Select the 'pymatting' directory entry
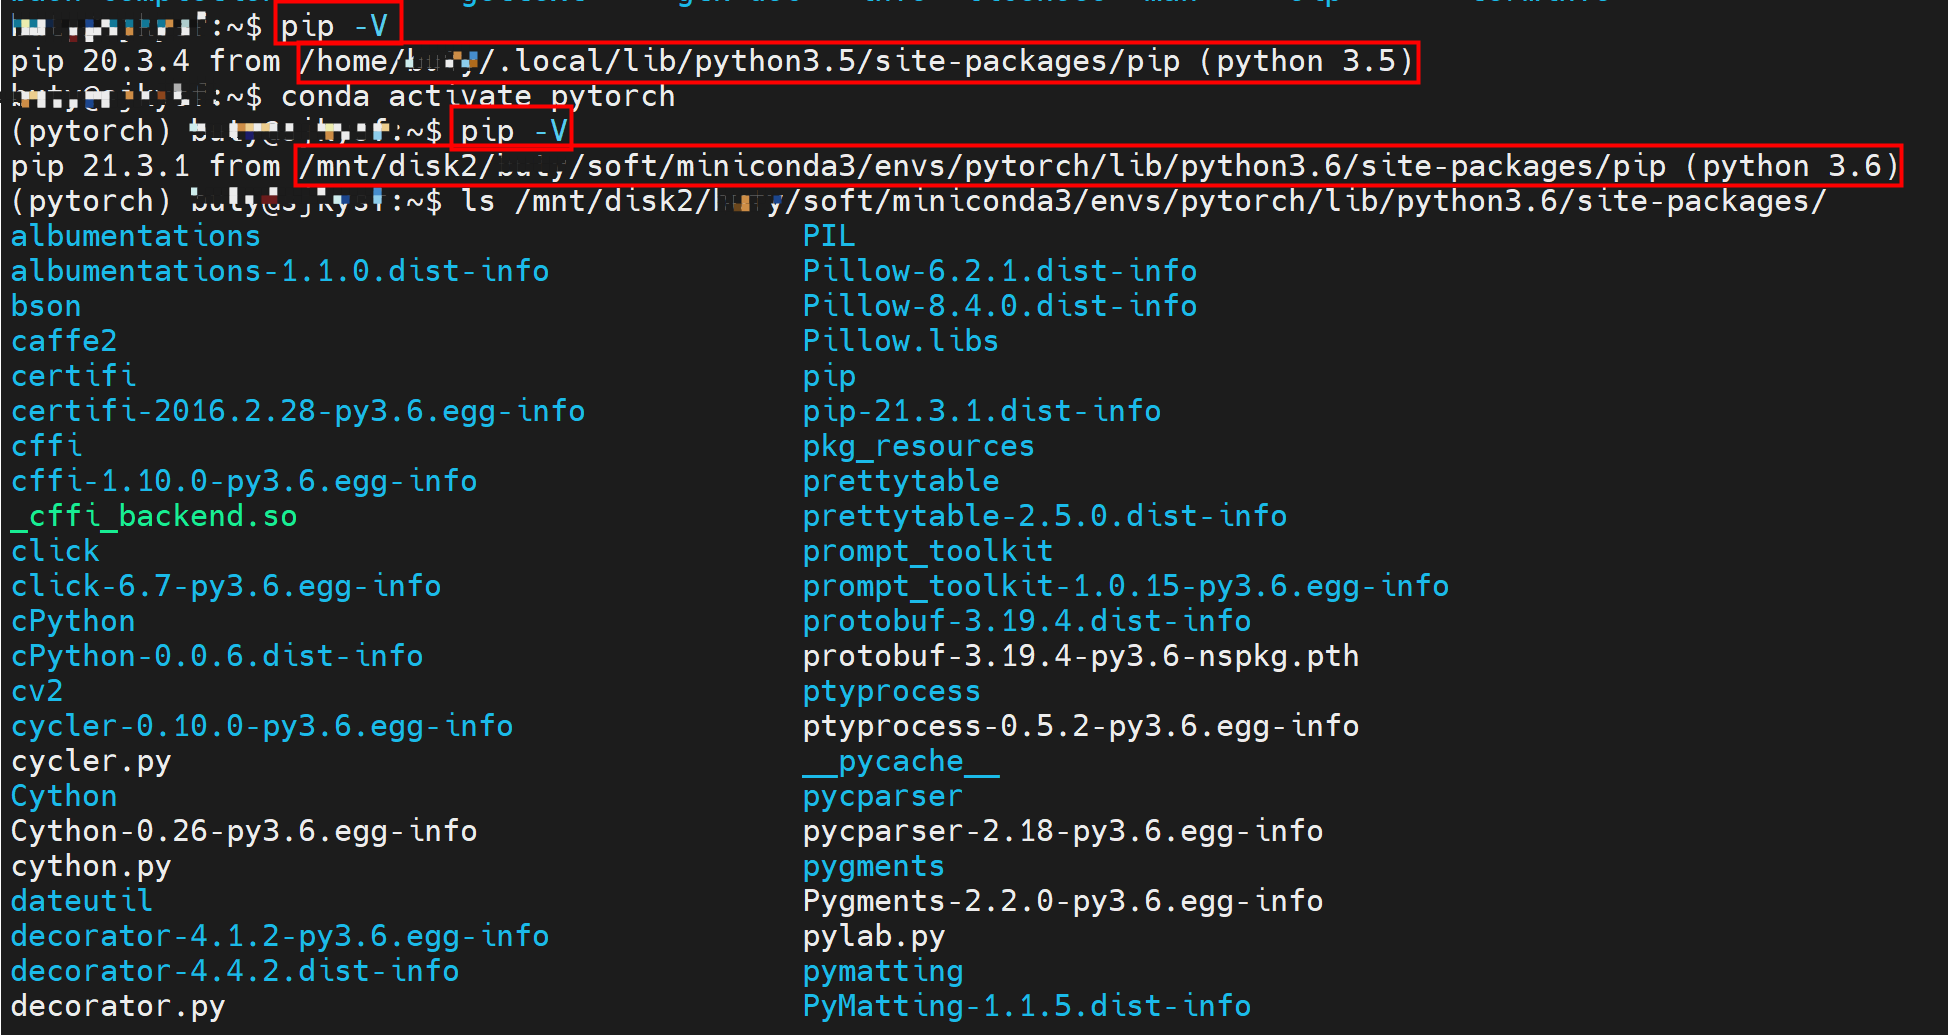Viewport: 1948px width, 1035px height. pyautogui.click(x=883, y=971)
